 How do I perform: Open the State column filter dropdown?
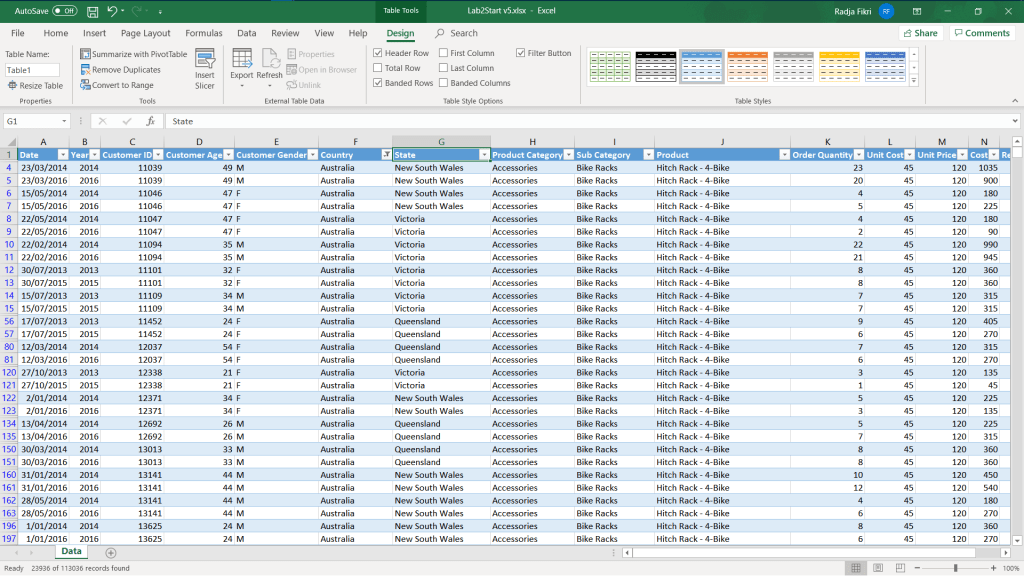[484, 155]
